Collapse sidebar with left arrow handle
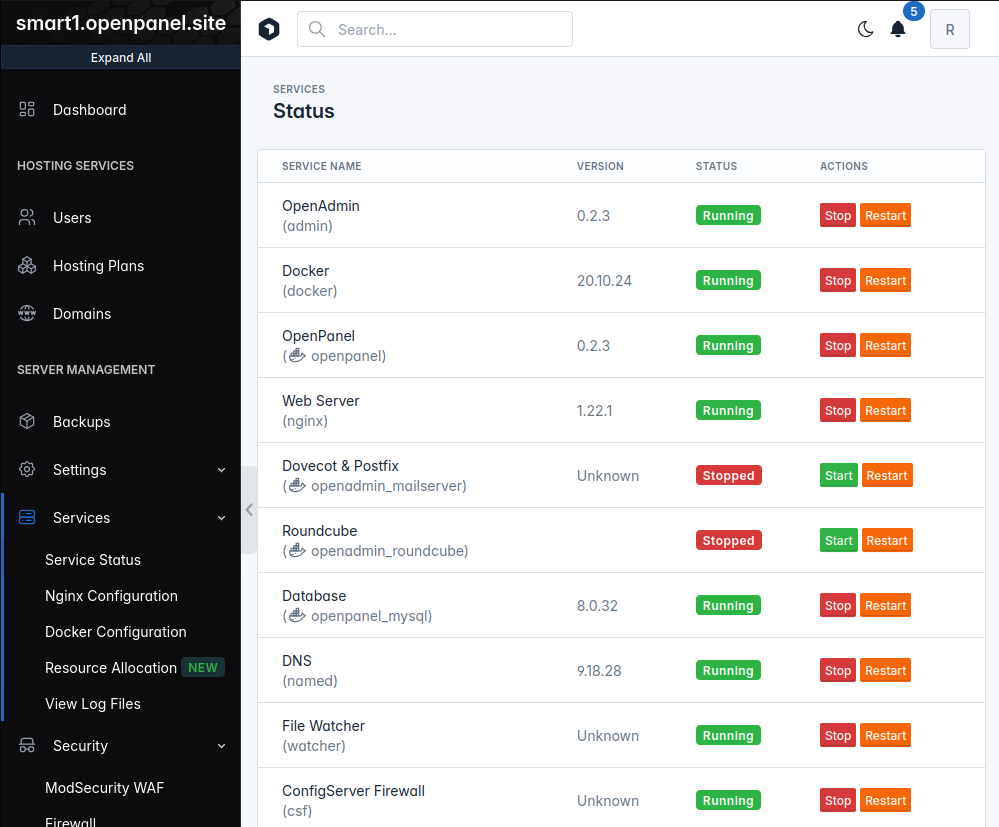Screen dimensions: 999x827 249,510
